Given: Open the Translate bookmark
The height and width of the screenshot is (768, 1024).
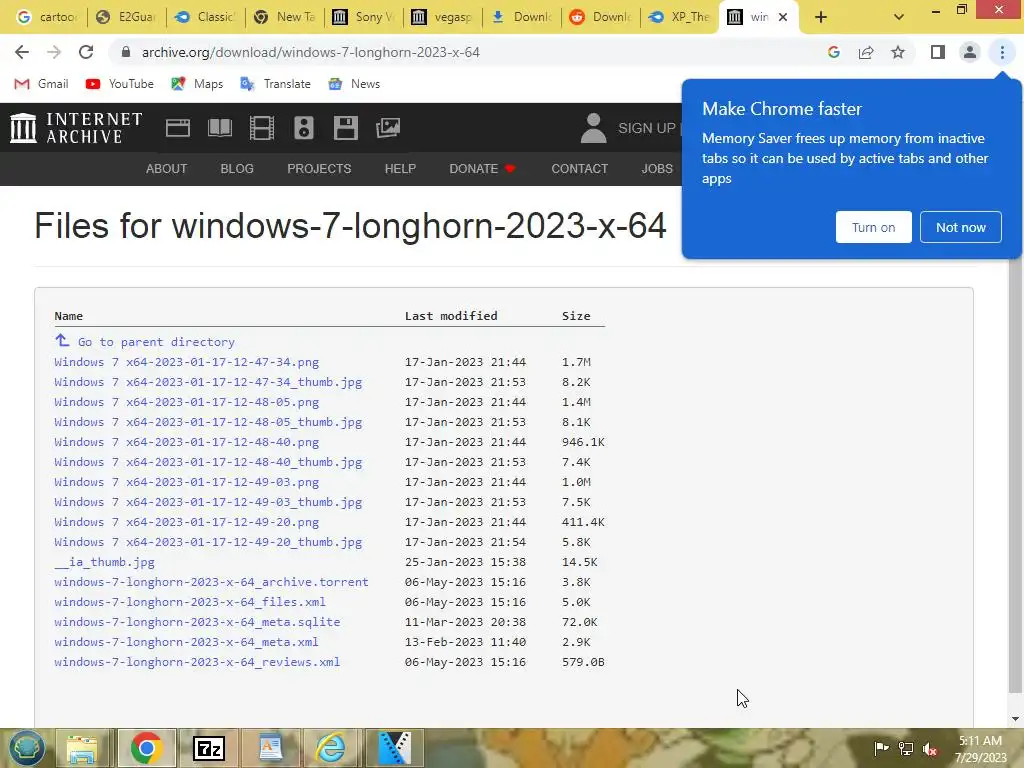Looking at the screenshot, I should (276, 84).
